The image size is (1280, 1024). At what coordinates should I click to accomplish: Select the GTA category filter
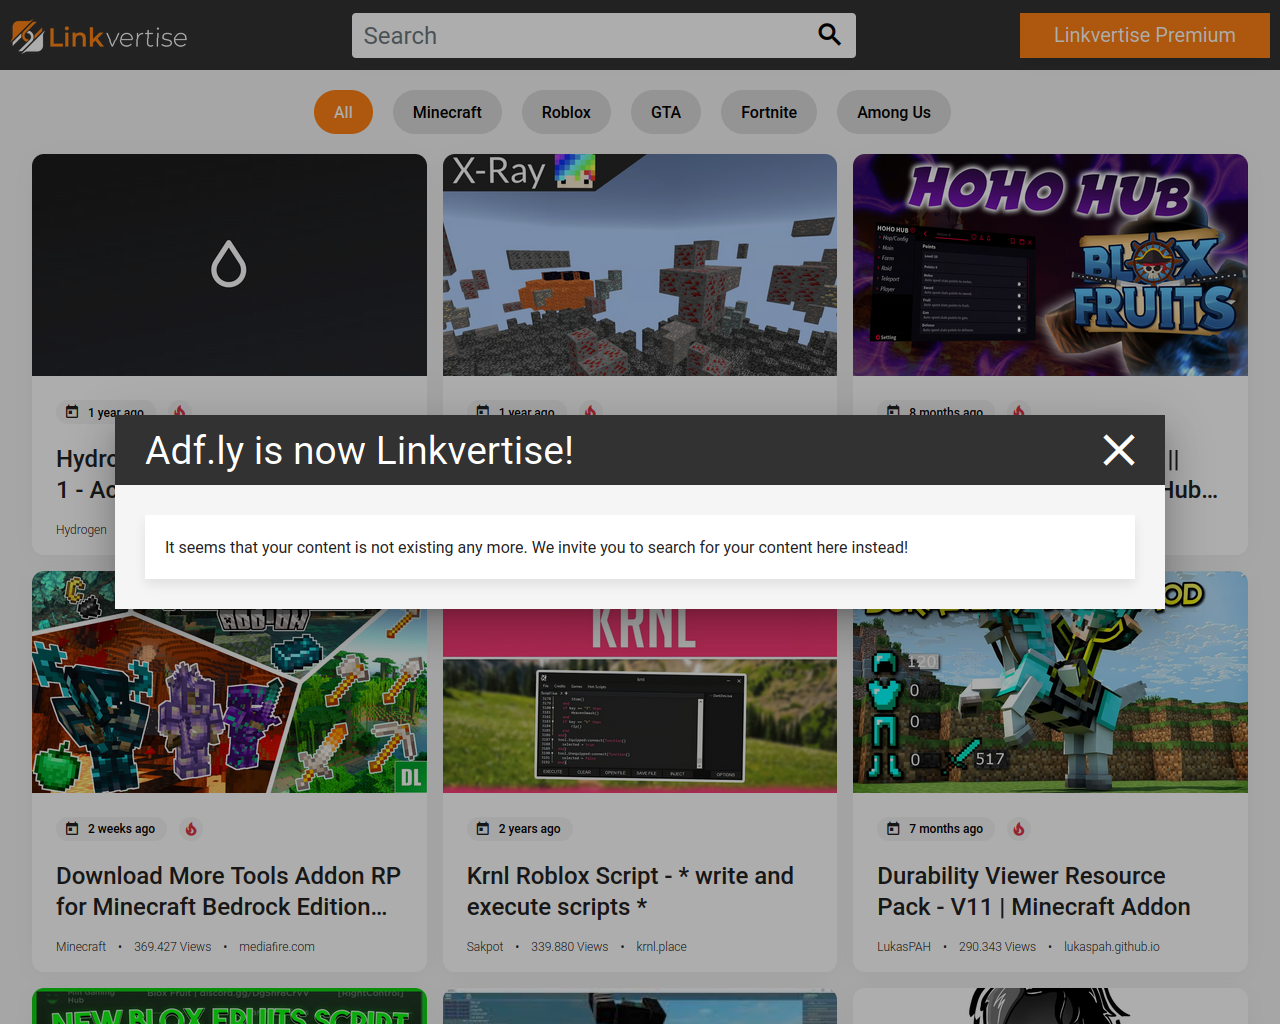[x=666, y=112]
